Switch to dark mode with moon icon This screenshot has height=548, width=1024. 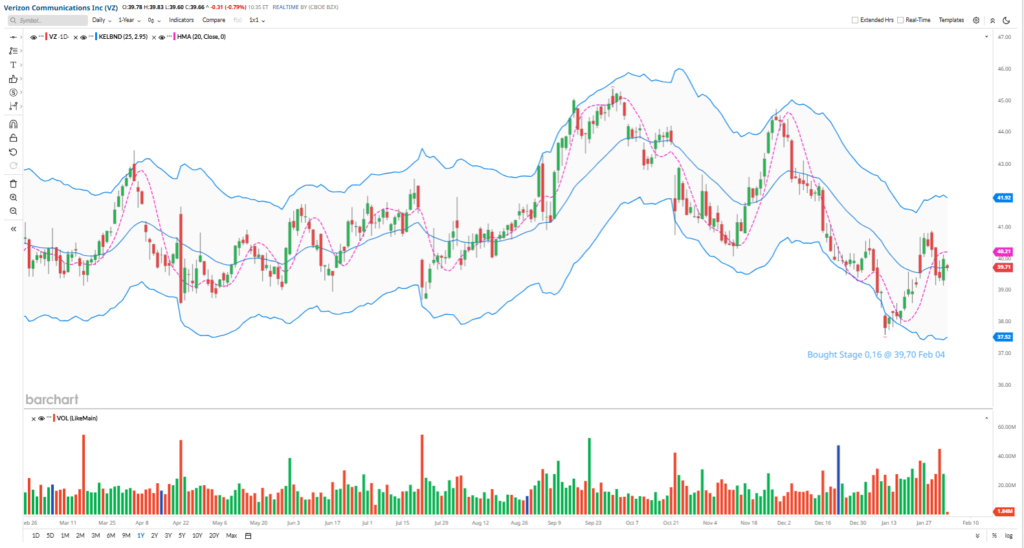1006,19
